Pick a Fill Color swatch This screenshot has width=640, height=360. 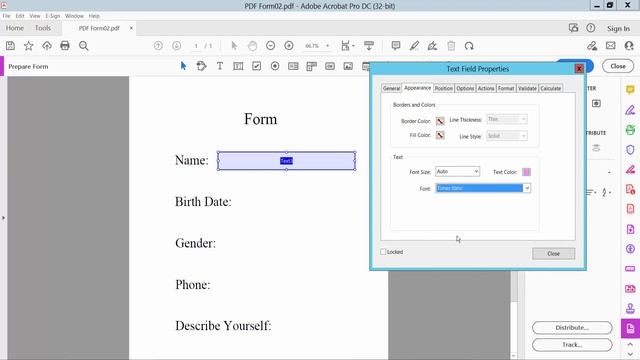(440, 135)
